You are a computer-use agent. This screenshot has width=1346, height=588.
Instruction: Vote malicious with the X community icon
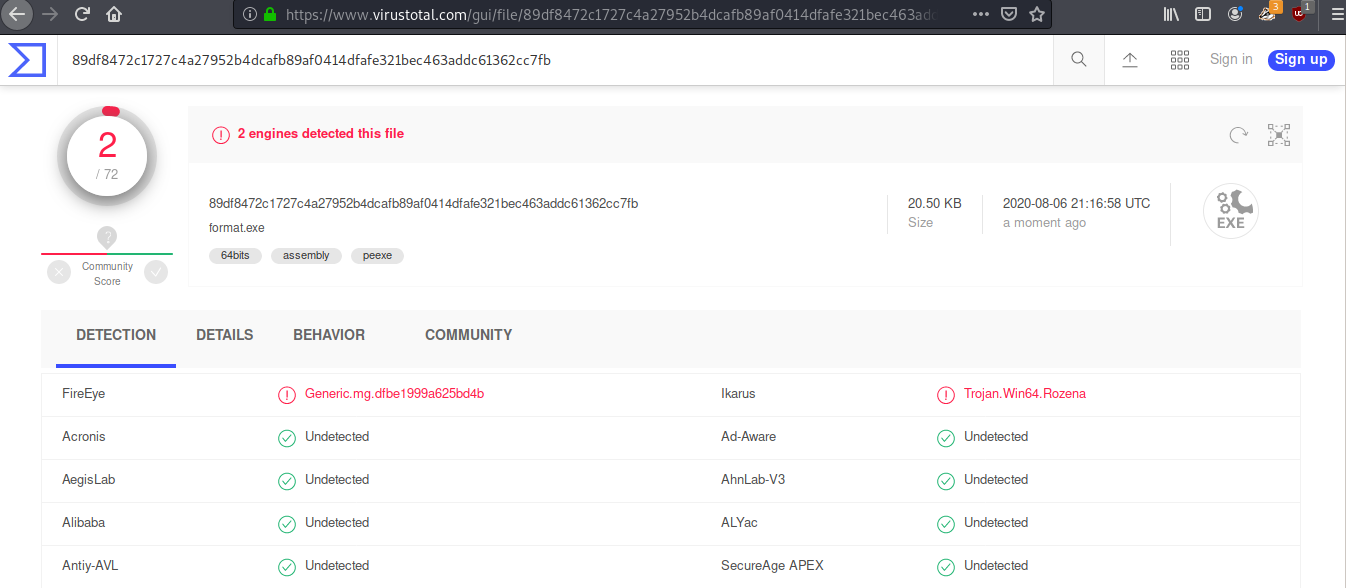[59, 272]
